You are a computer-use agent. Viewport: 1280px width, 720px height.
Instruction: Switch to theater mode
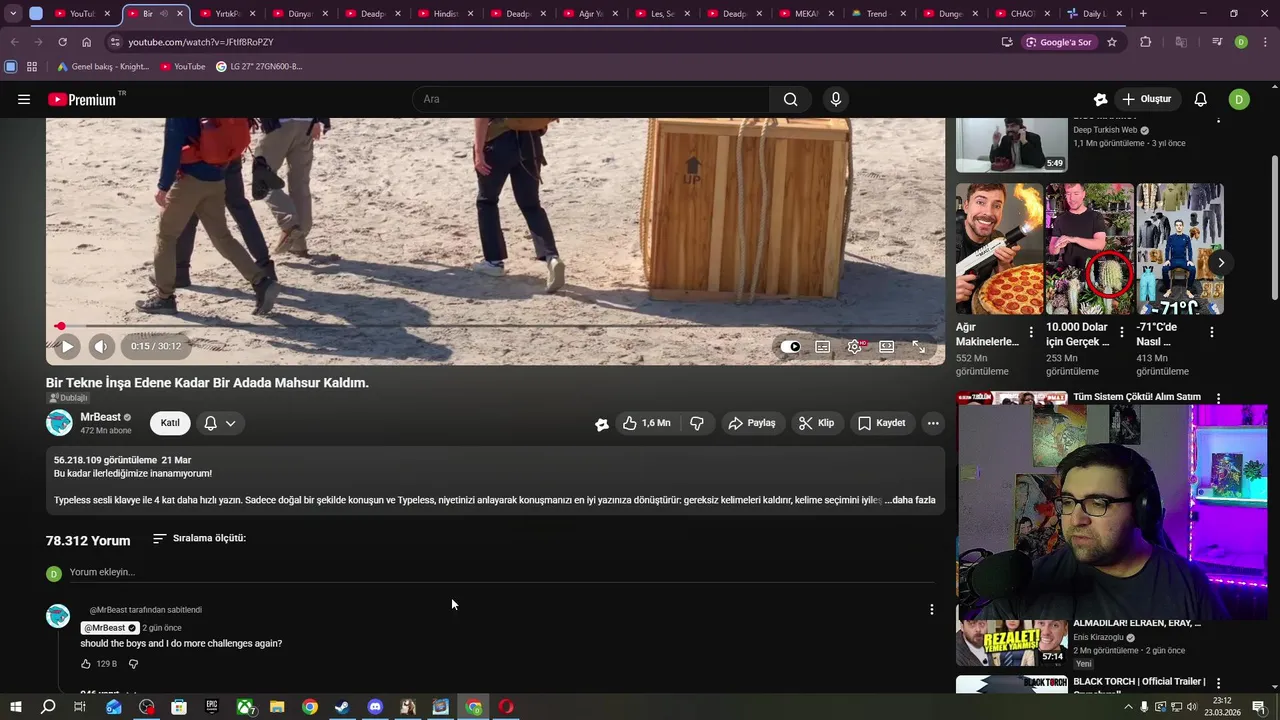pyautogui.click(x=886, y=347)
